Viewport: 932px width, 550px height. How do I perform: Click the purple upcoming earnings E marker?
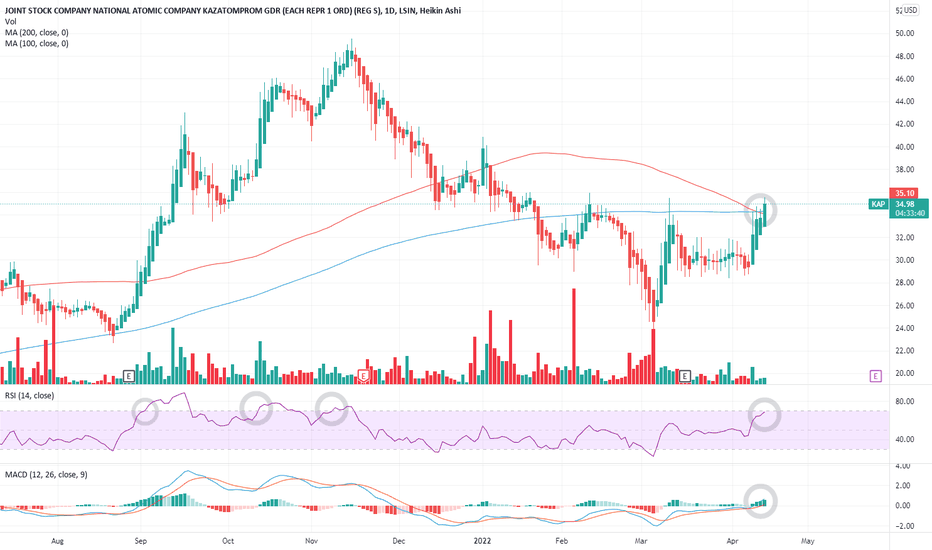(x=875, y=375)
